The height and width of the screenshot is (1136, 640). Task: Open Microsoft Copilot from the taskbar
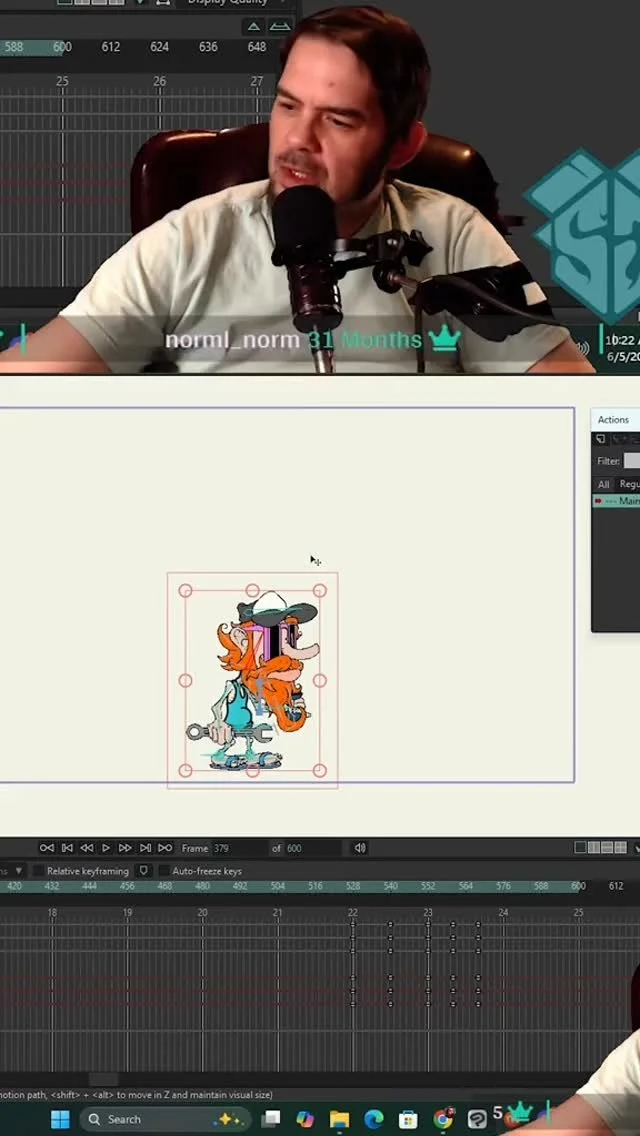[x=305, y=1119]
